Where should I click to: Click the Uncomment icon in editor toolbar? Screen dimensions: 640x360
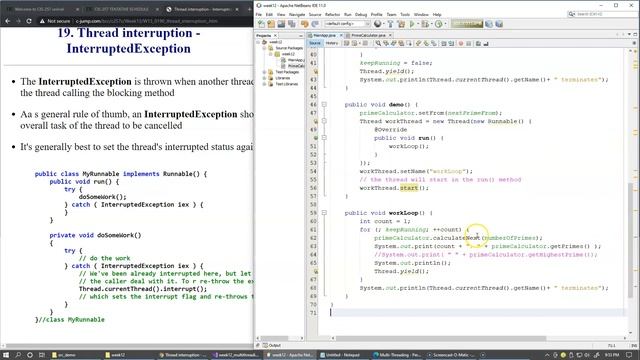486,43
